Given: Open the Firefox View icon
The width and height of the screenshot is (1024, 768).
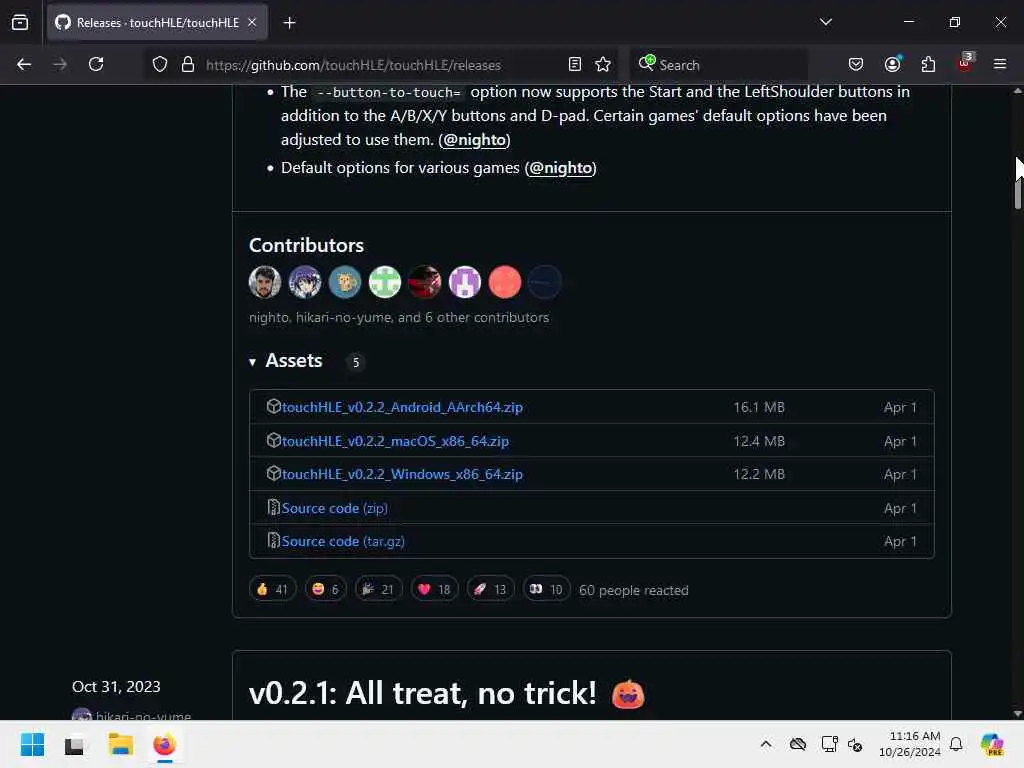Looking at the screenshot, I should (20, 23).
